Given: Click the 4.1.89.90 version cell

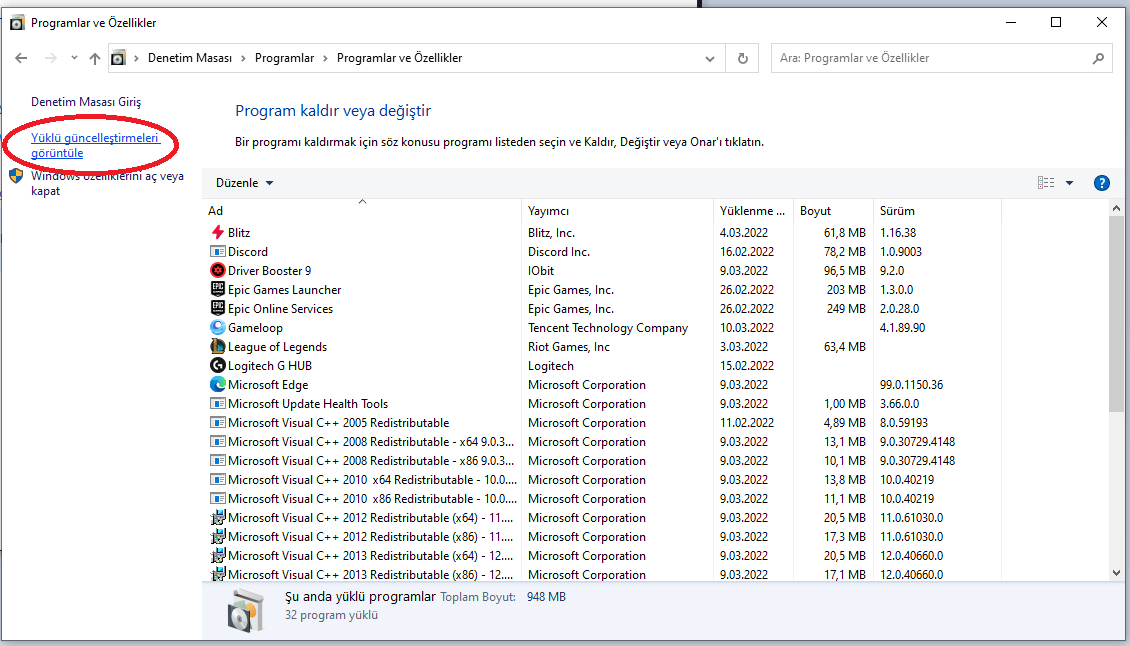Looking at the screenshot, I should [902, 328].
